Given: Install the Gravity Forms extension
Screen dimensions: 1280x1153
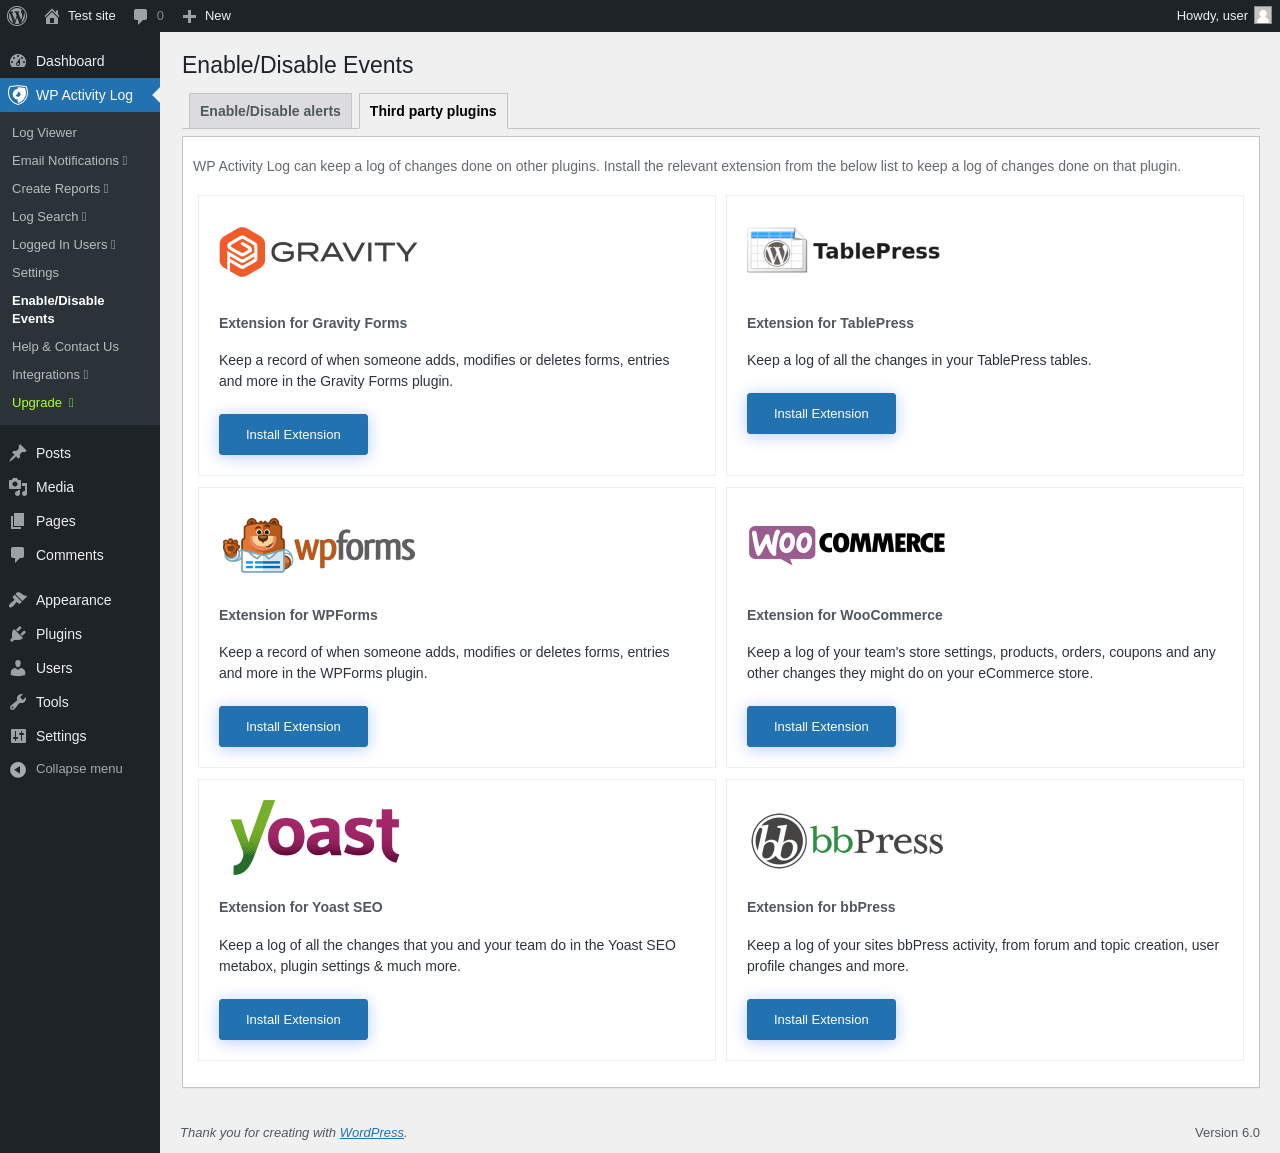Looking at the screenshot, I should click(293, 435).
